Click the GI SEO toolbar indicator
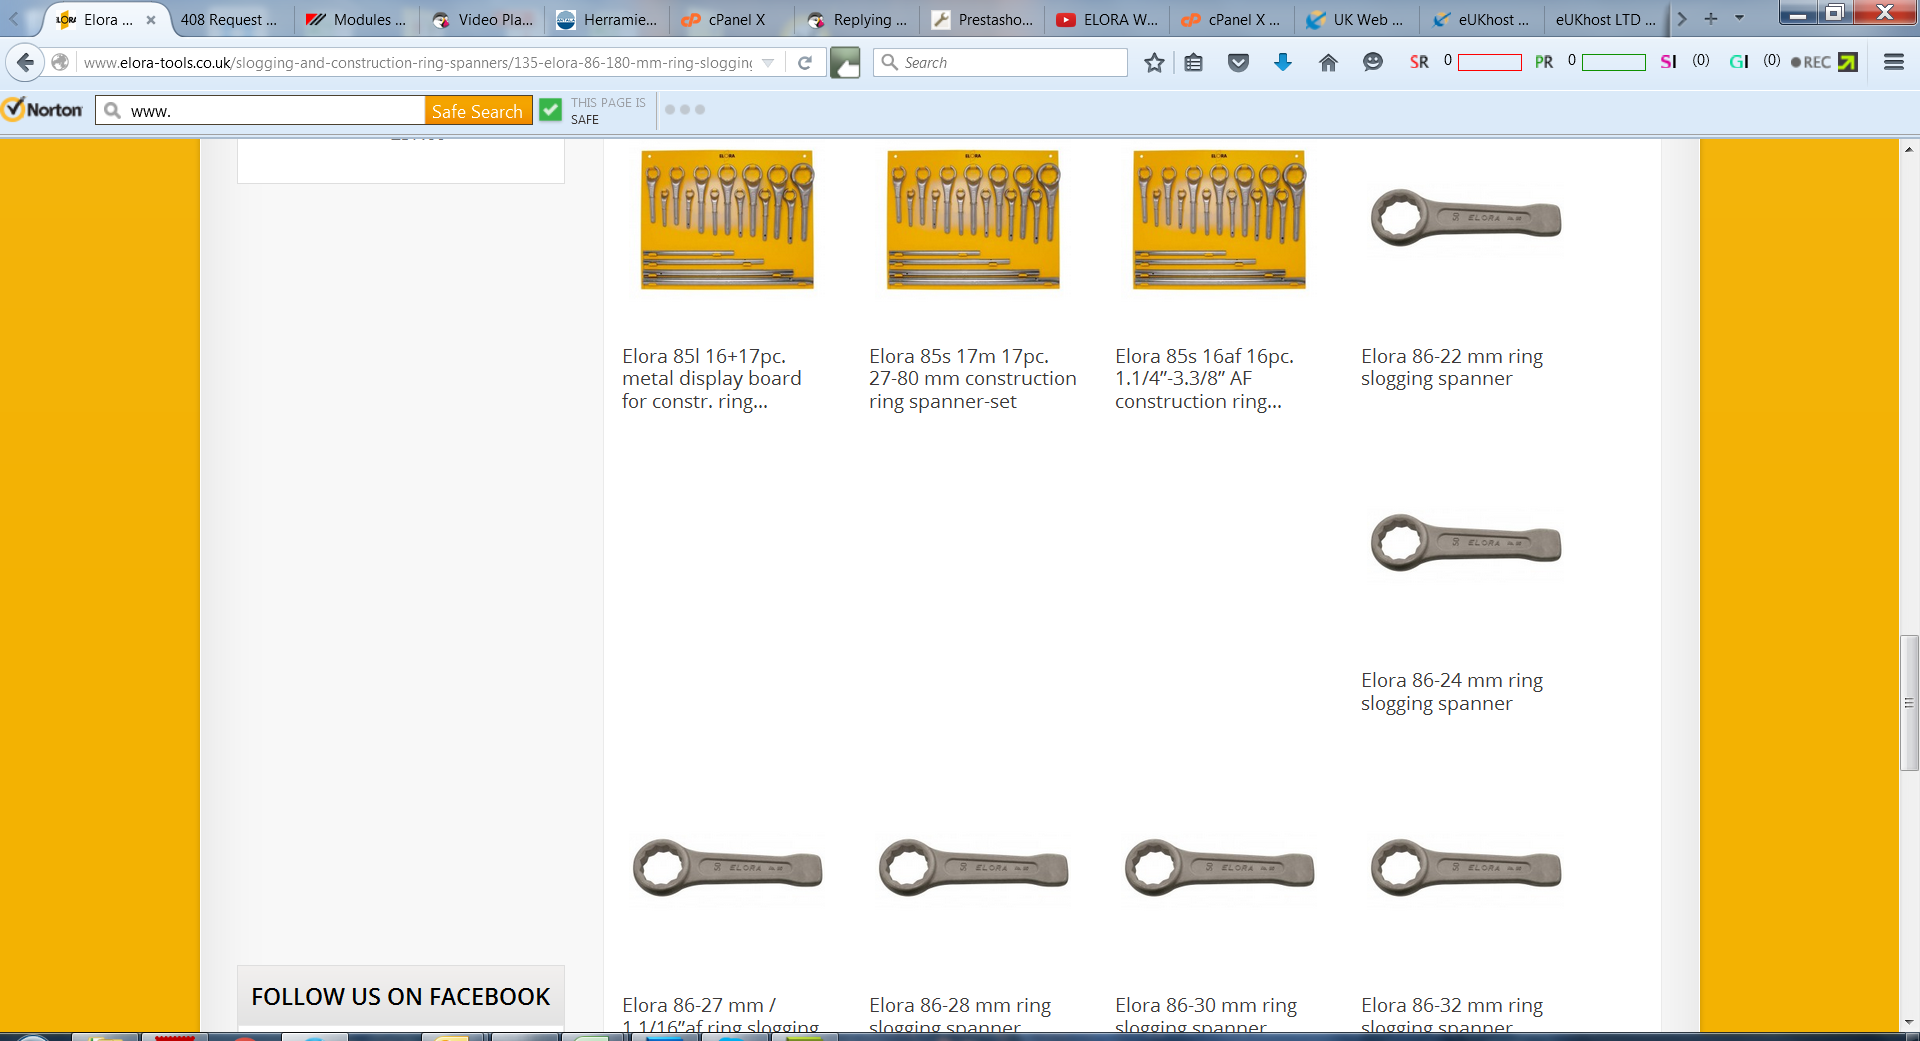Image resolution: width=1920 pixels, height=1041 pixels. coord(1739,62)
